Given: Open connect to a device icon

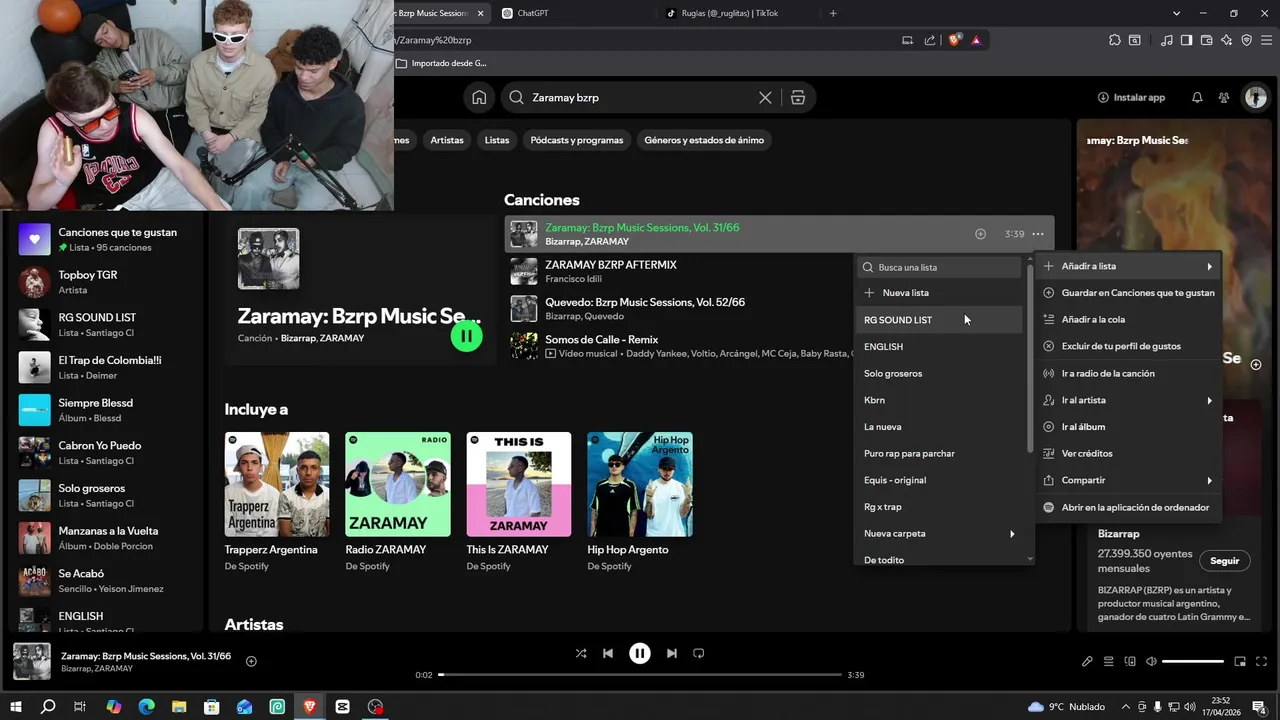Looking at the screenshot, I should [x=1130, y=661].
